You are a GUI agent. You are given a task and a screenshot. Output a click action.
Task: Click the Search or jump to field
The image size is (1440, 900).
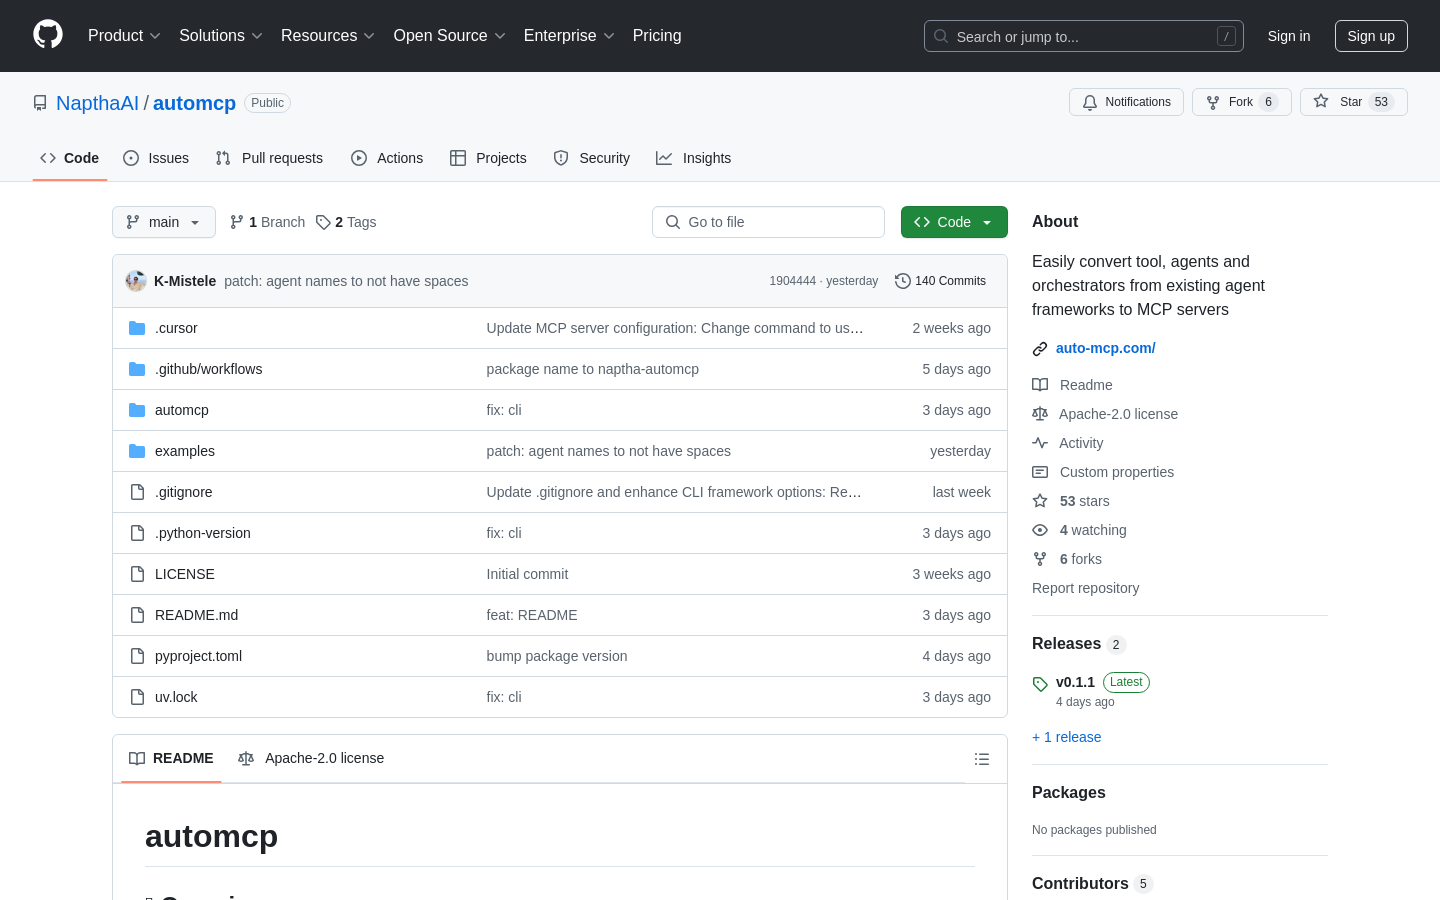1084,36
